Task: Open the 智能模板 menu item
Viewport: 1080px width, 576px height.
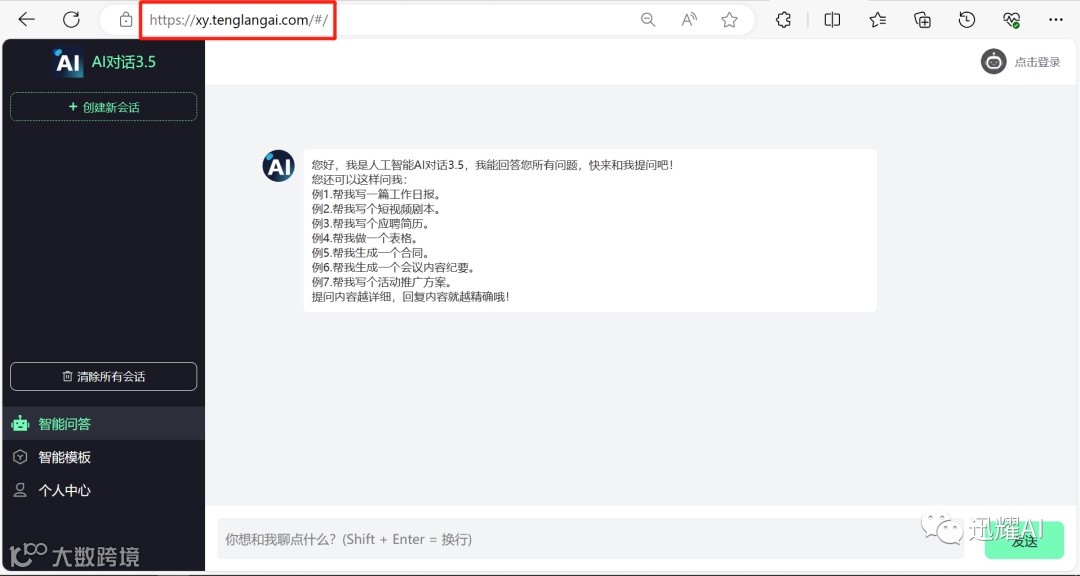Action: click(103, 457)
